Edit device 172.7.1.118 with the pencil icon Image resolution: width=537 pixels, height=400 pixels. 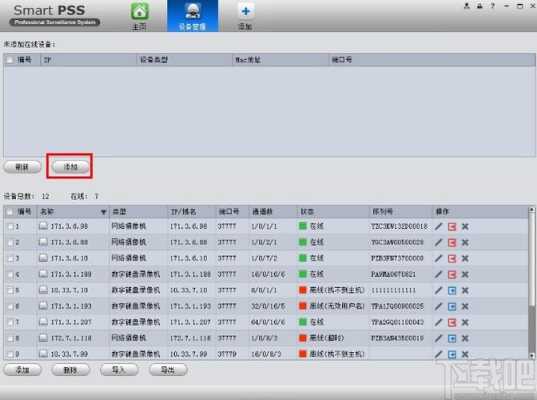(x=439, y=338)
